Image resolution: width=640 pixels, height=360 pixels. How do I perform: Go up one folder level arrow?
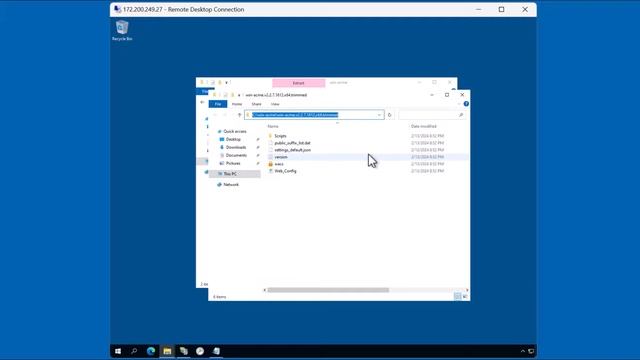pyautogui.click(x=240, y=115)
